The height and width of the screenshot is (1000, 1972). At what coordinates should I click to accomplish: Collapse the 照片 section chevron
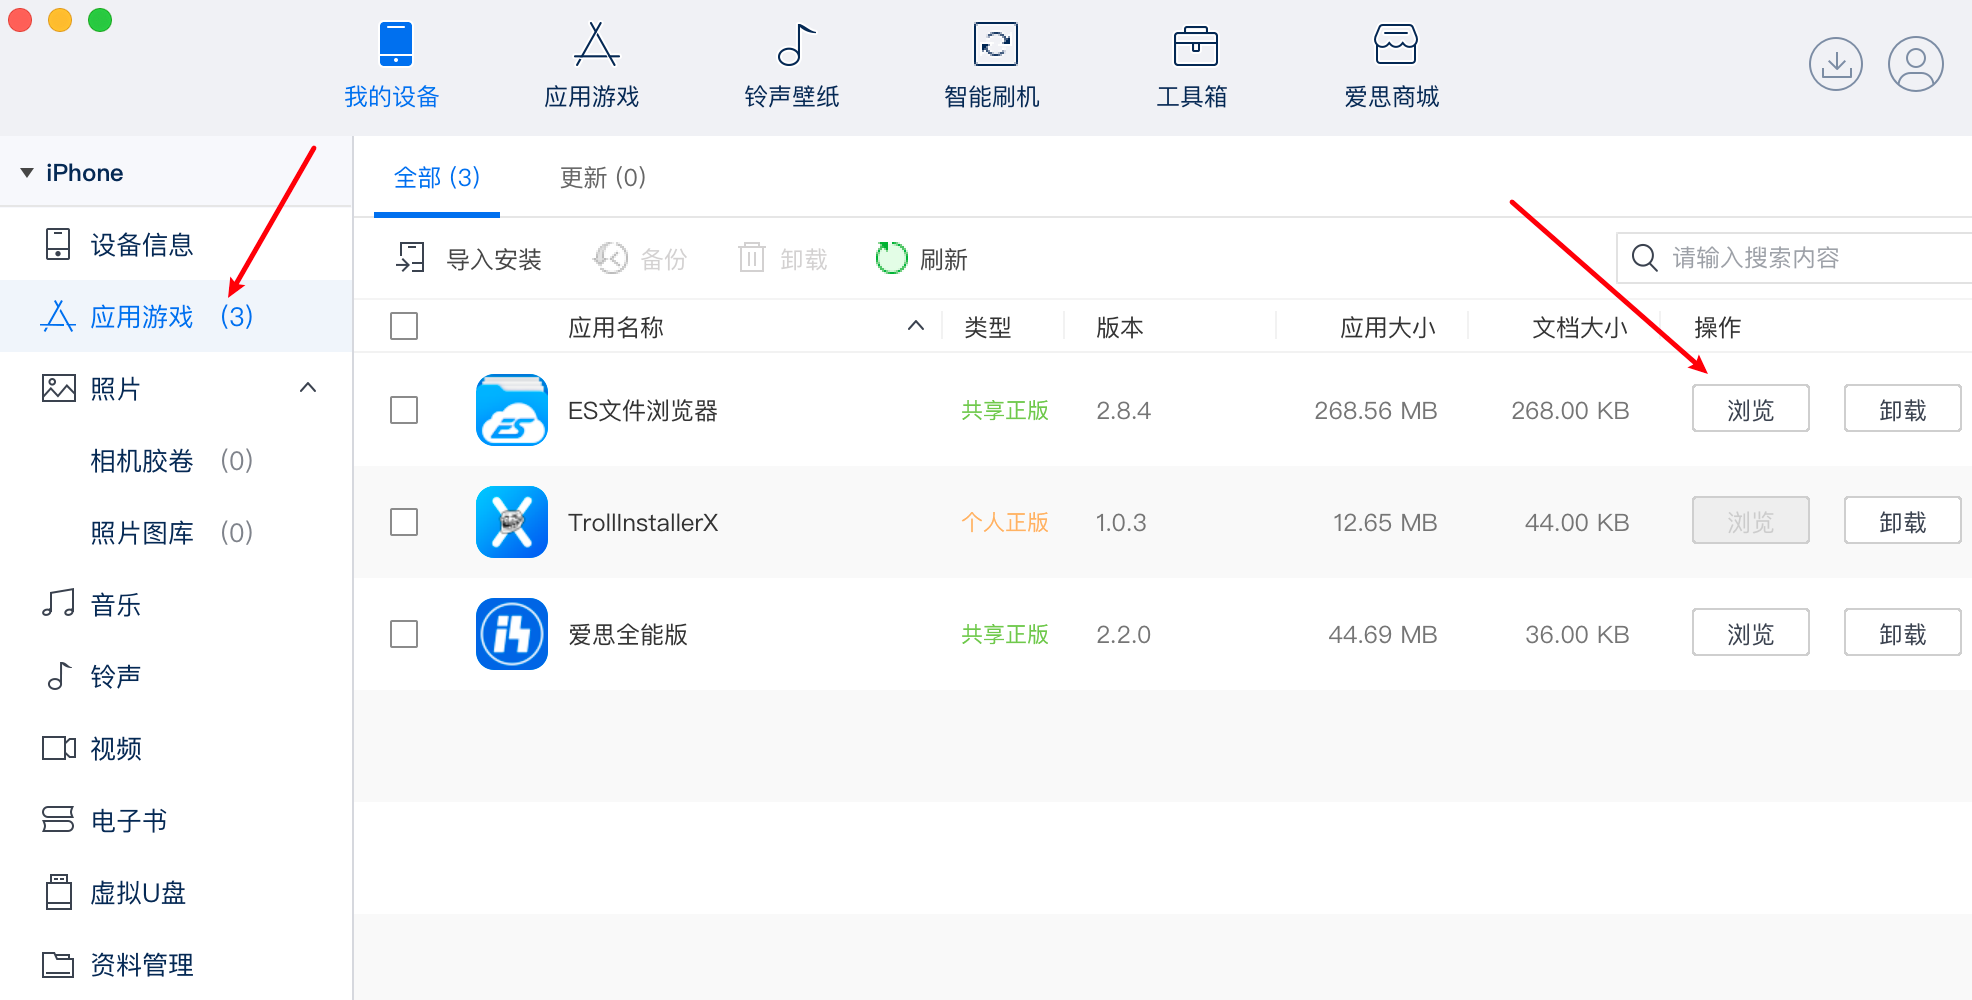[308, 387]
